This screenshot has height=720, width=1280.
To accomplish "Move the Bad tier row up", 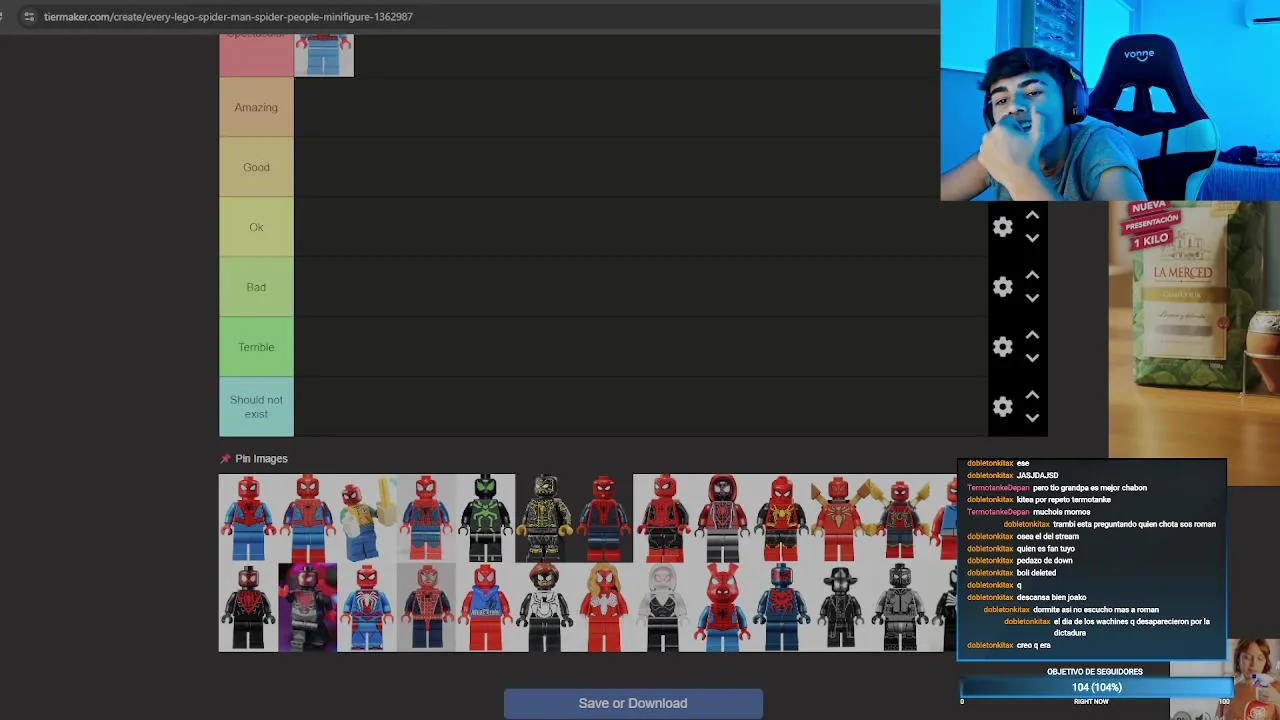I will [x=1032, y=275].
